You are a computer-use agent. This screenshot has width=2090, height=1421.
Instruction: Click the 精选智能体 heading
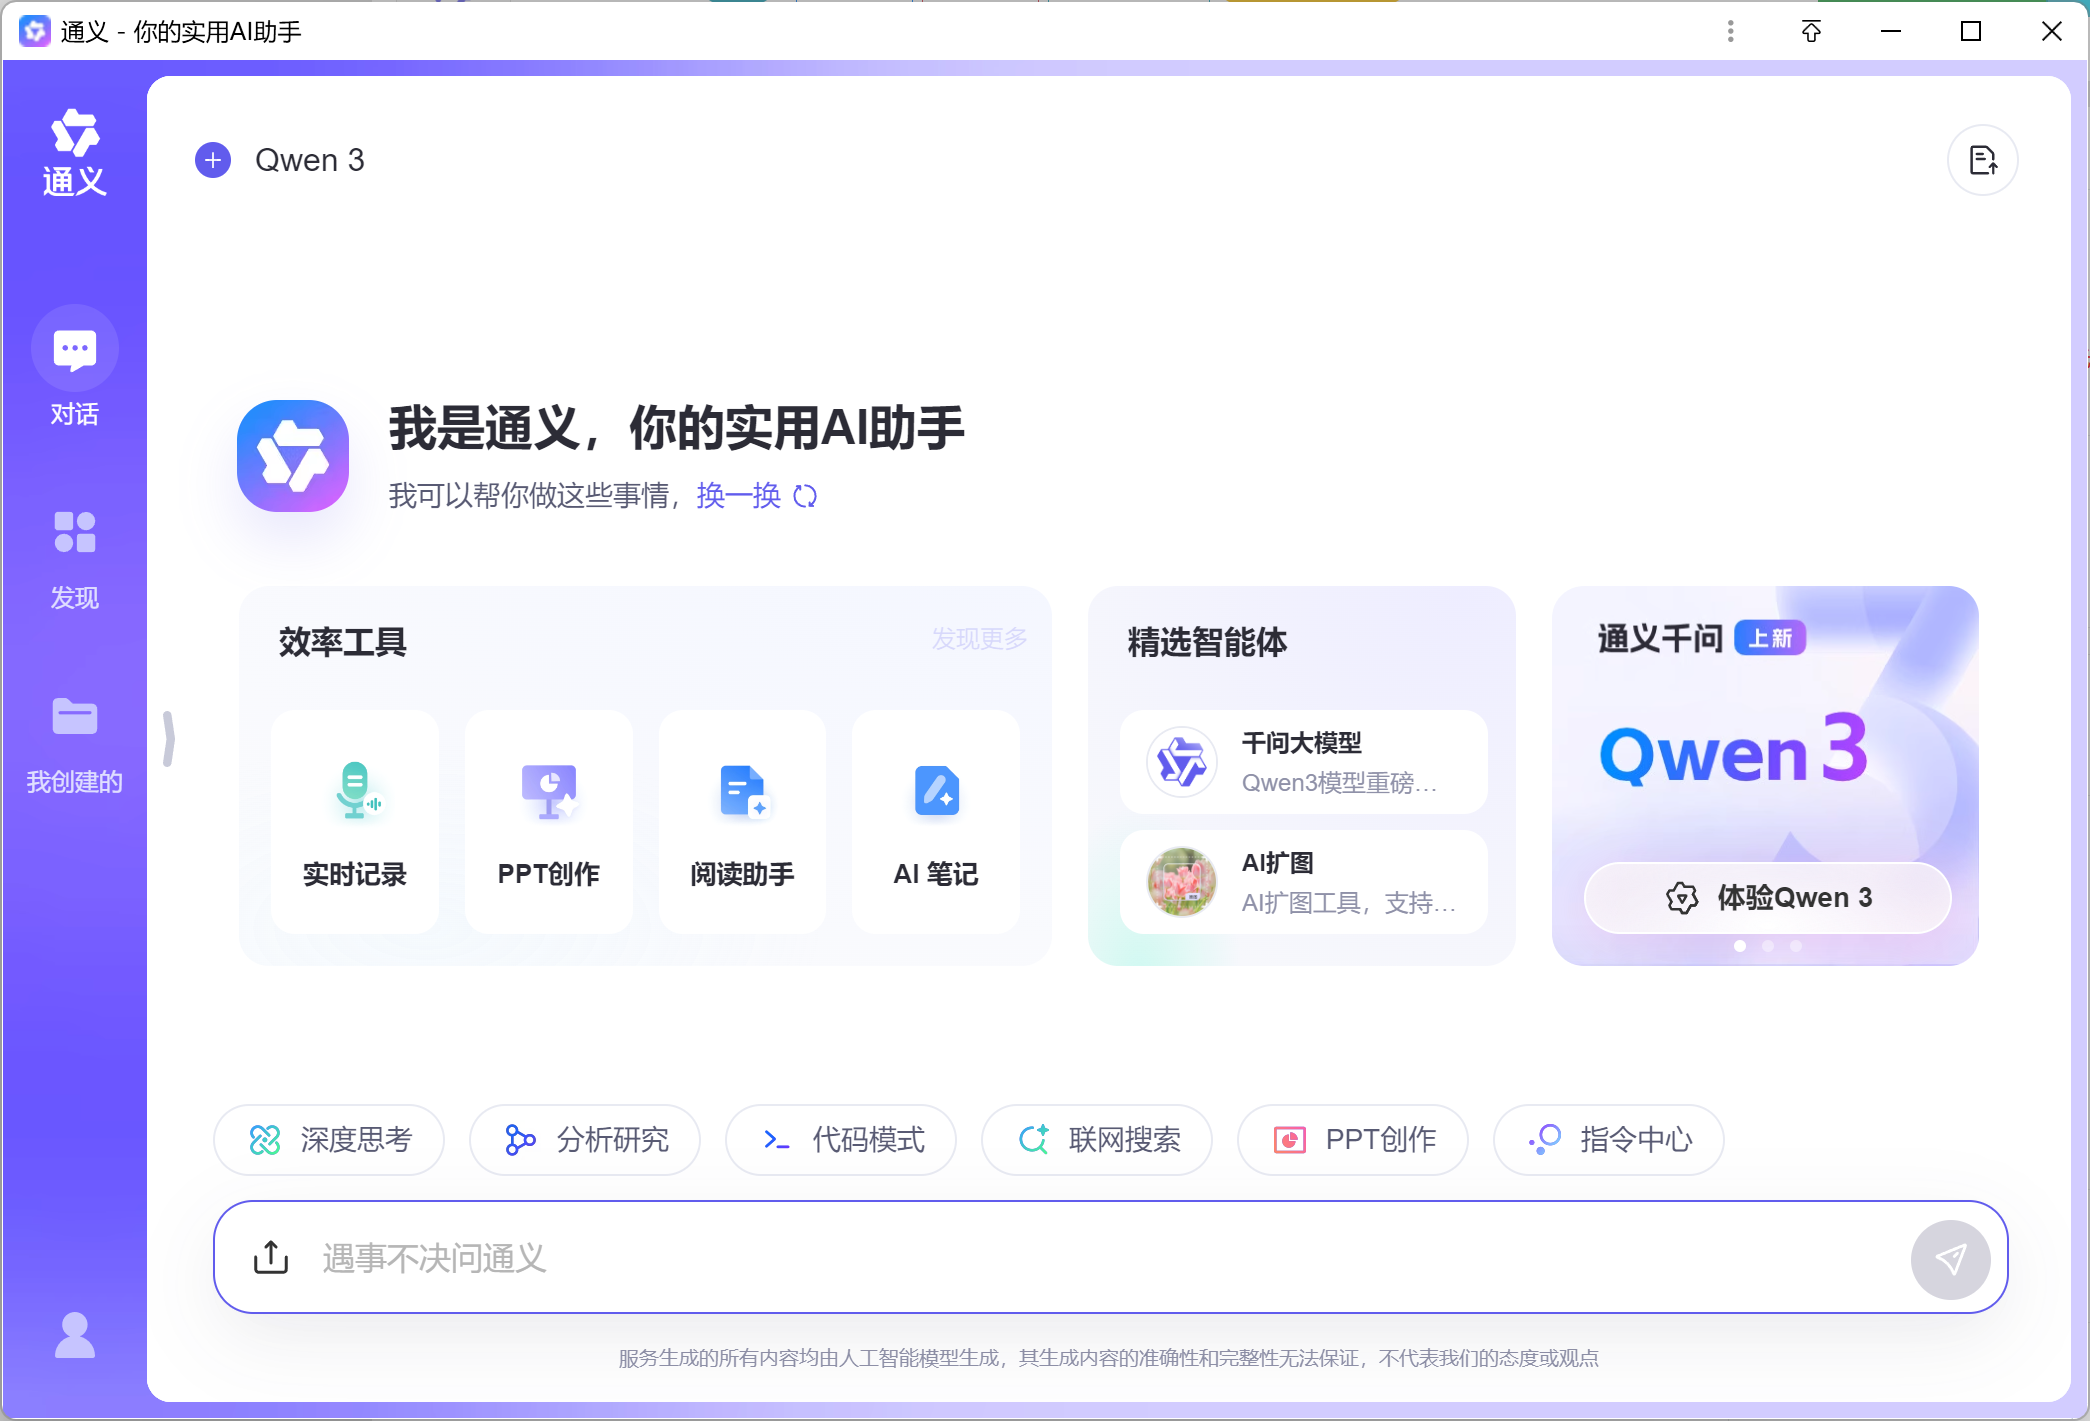(x=1207, y=642)
